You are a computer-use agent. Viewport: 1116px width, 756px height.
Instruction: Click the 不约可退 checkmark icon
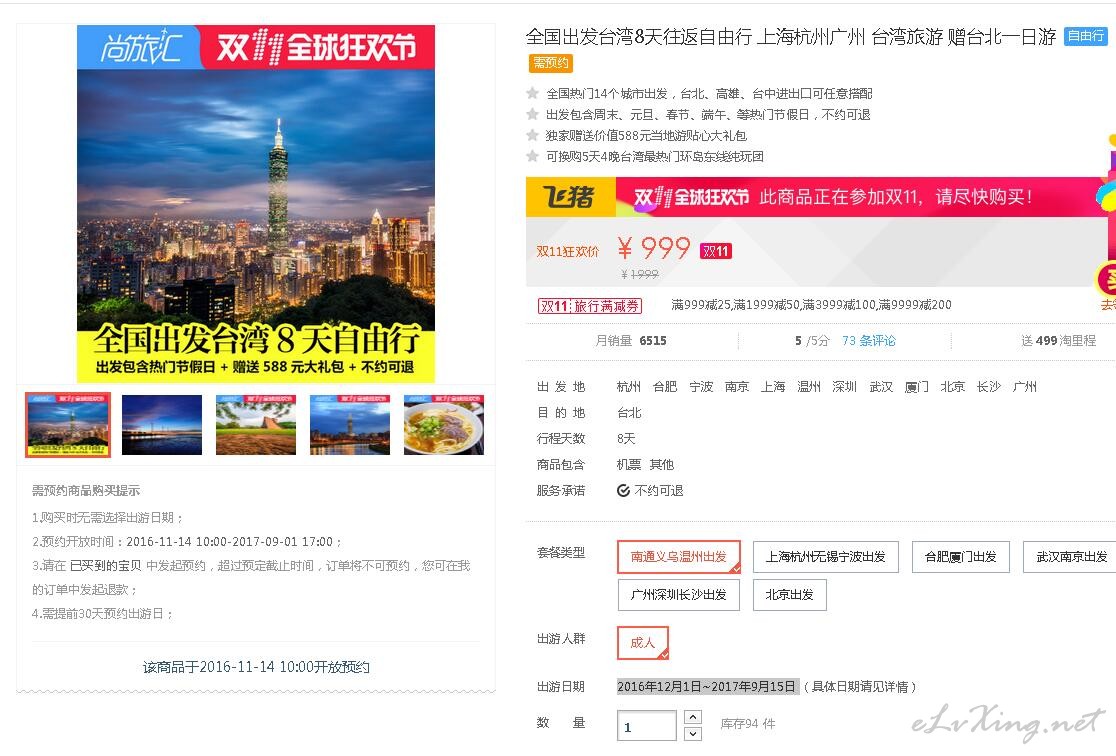tap(623, 490)
